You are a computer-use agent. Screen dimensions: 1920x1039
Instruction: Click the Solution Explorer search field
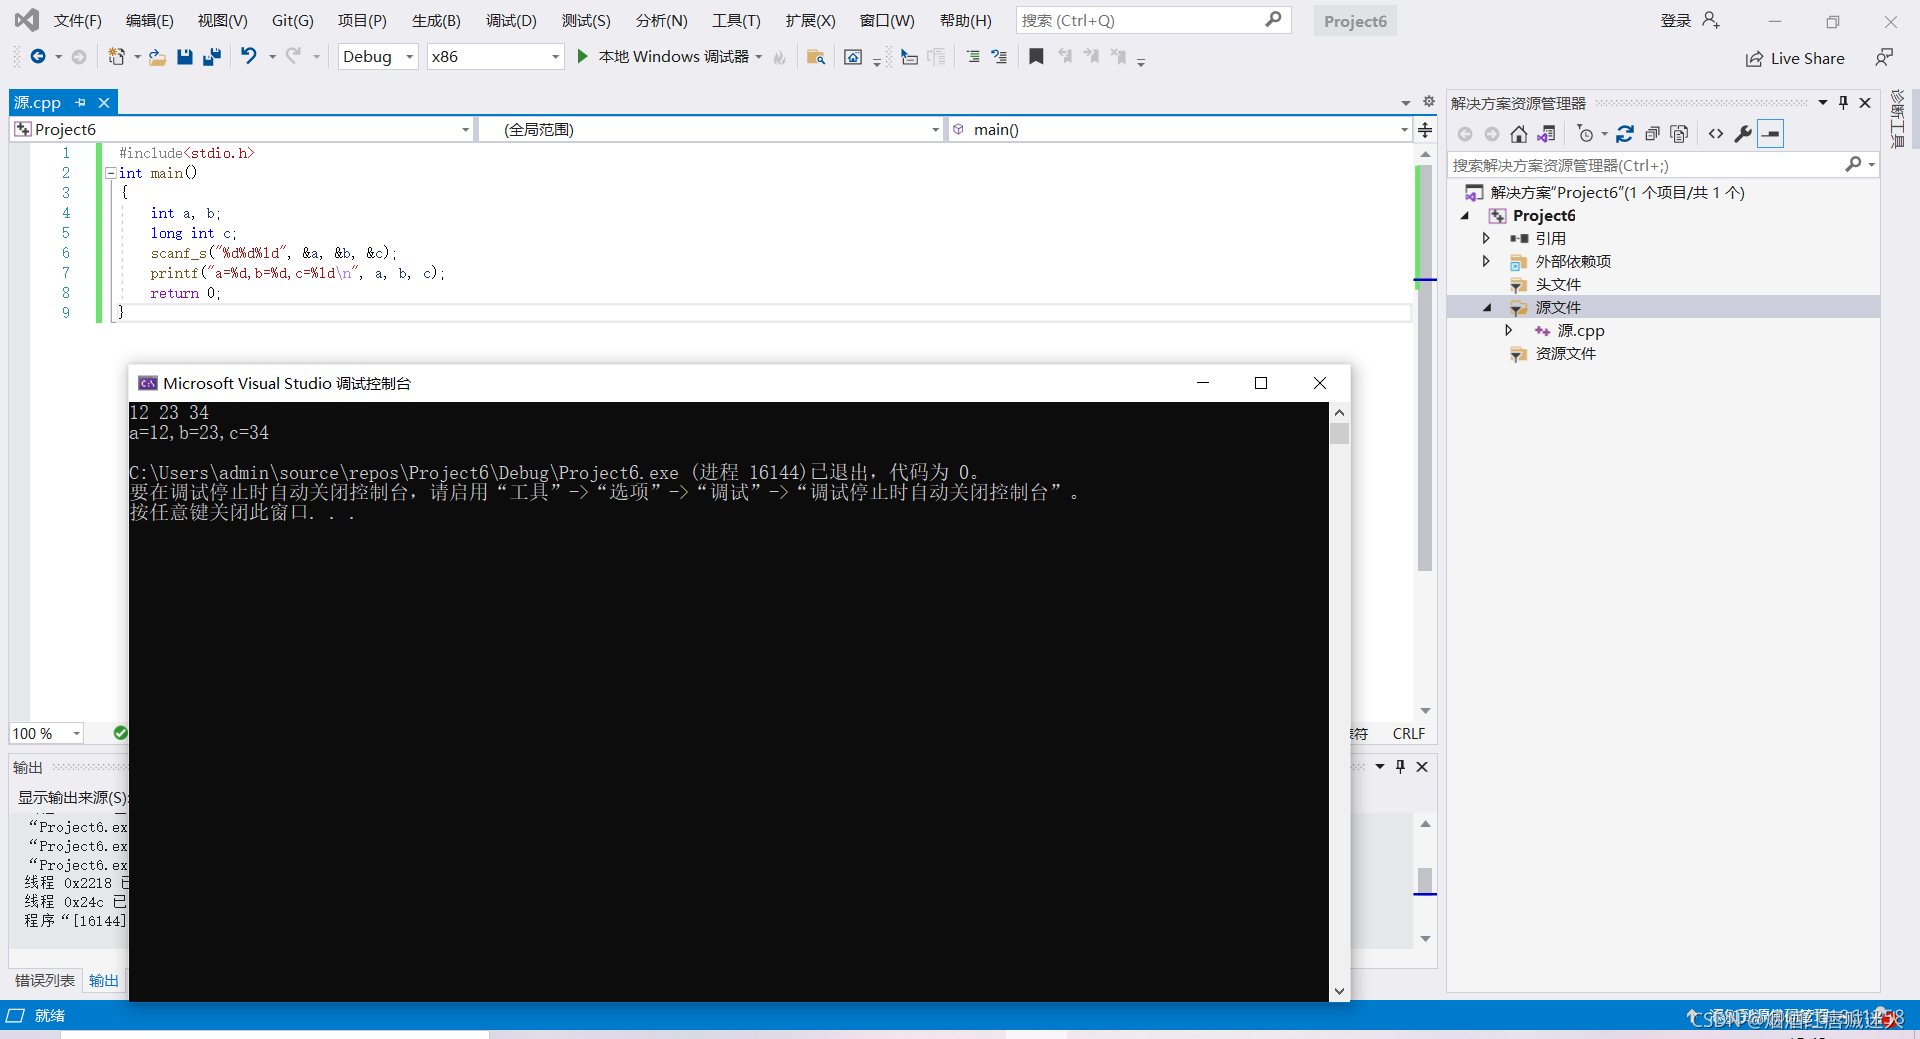click(1662, 165)
